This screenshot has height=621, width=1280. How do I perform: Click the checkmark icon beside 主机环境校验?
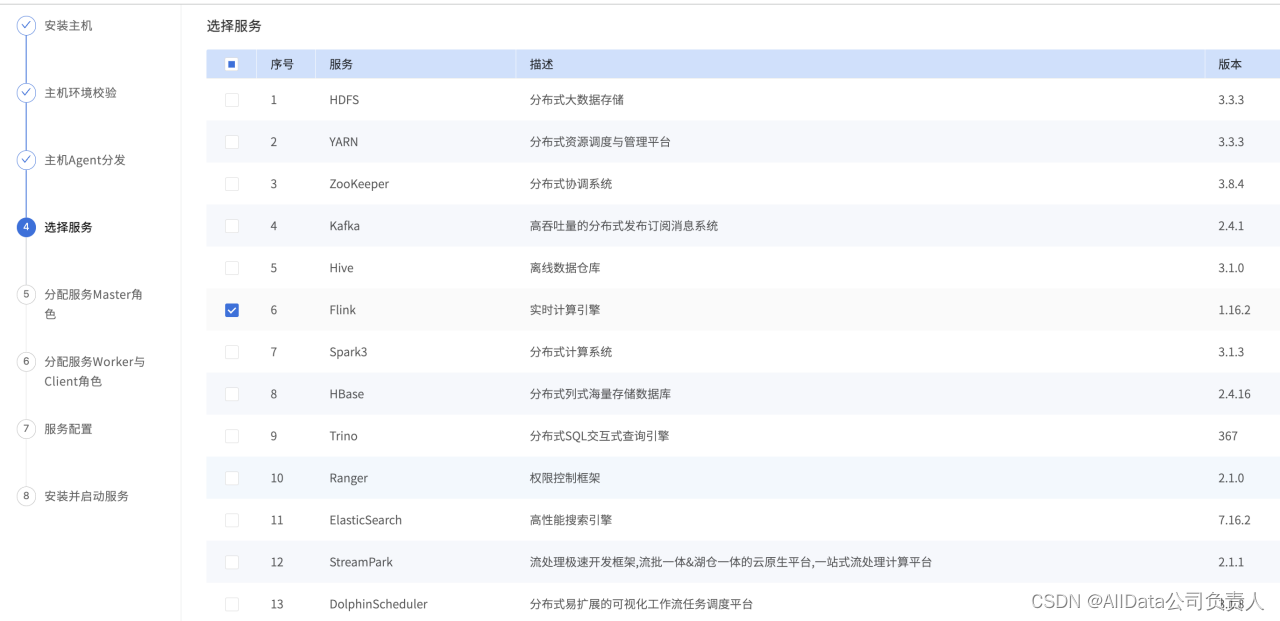[26, 93]
